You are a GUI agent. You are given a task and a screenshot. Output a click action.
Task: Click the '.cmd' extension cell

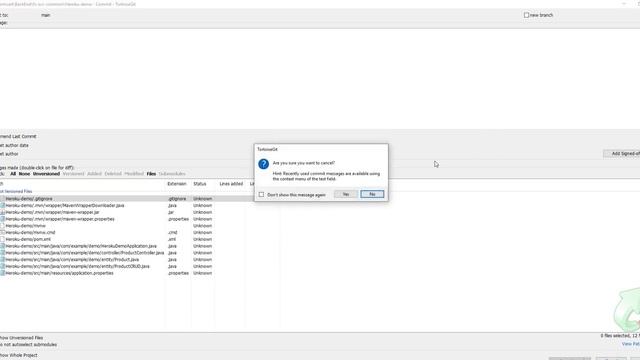click(172, 232)
